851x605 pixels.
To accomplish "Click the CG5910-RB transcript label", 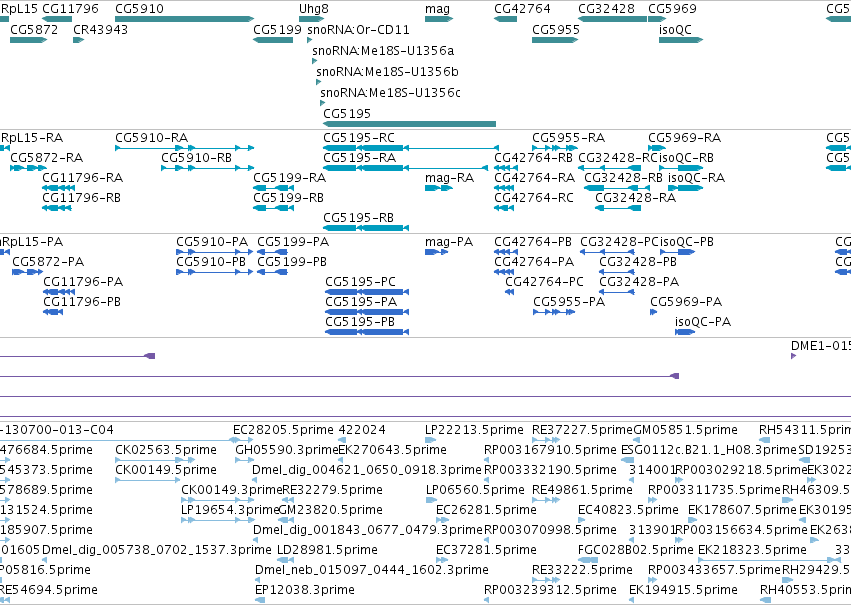I will click(196, 158).
